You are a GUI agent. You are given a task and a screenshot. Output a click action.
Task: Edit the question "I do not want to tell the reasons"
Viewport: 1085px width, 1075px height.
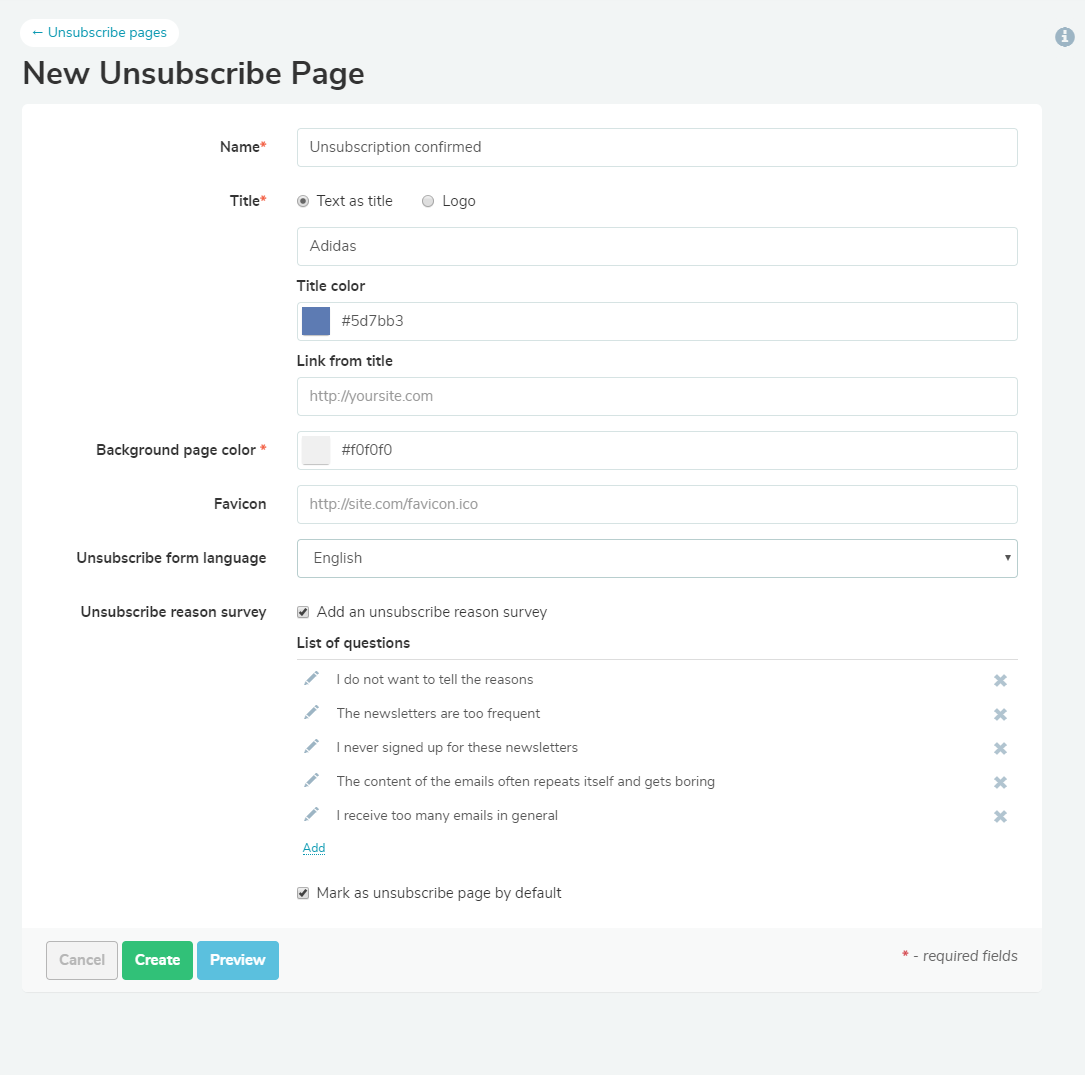[x=311, y=679]
